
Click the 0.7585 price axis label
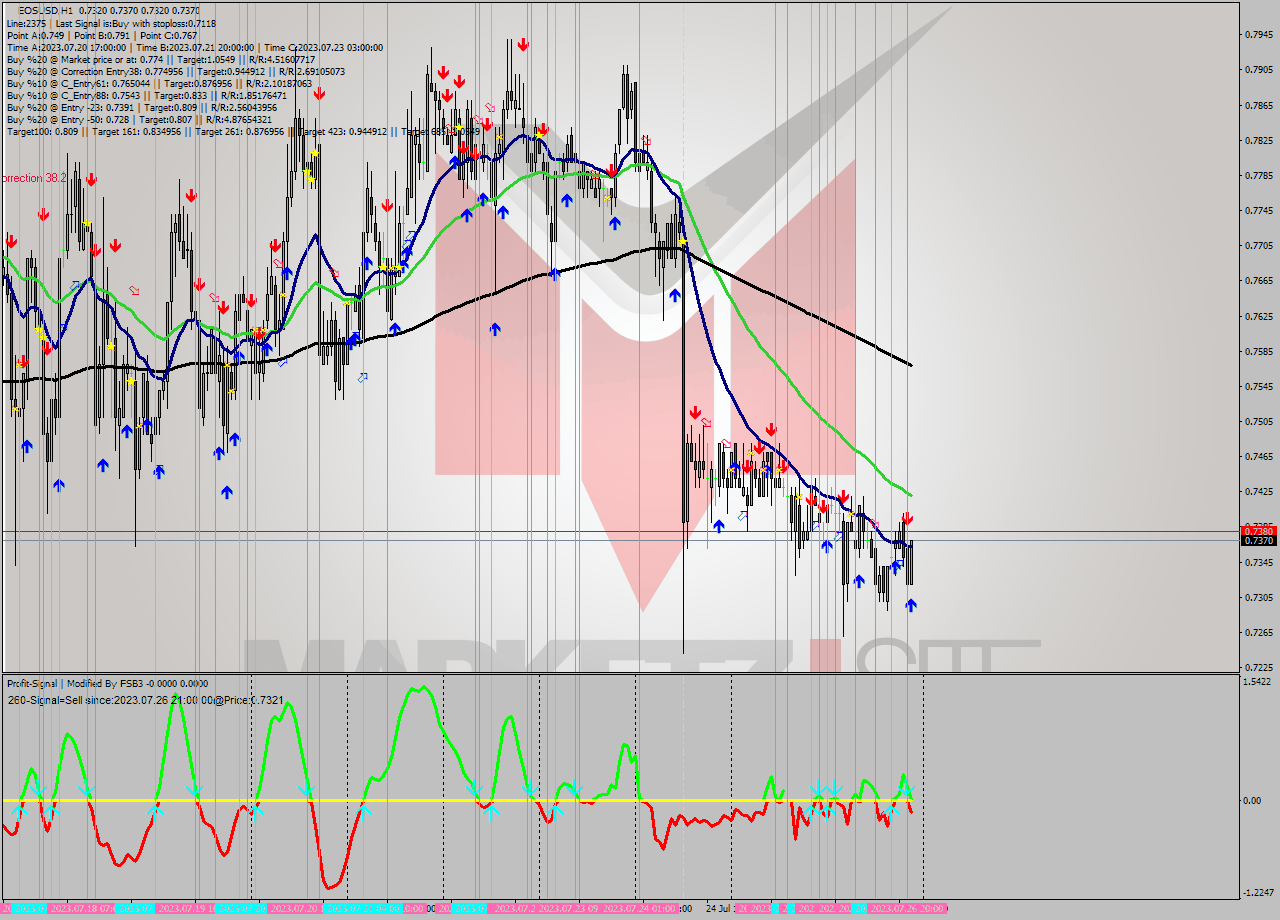click(x=1260, y=352)
